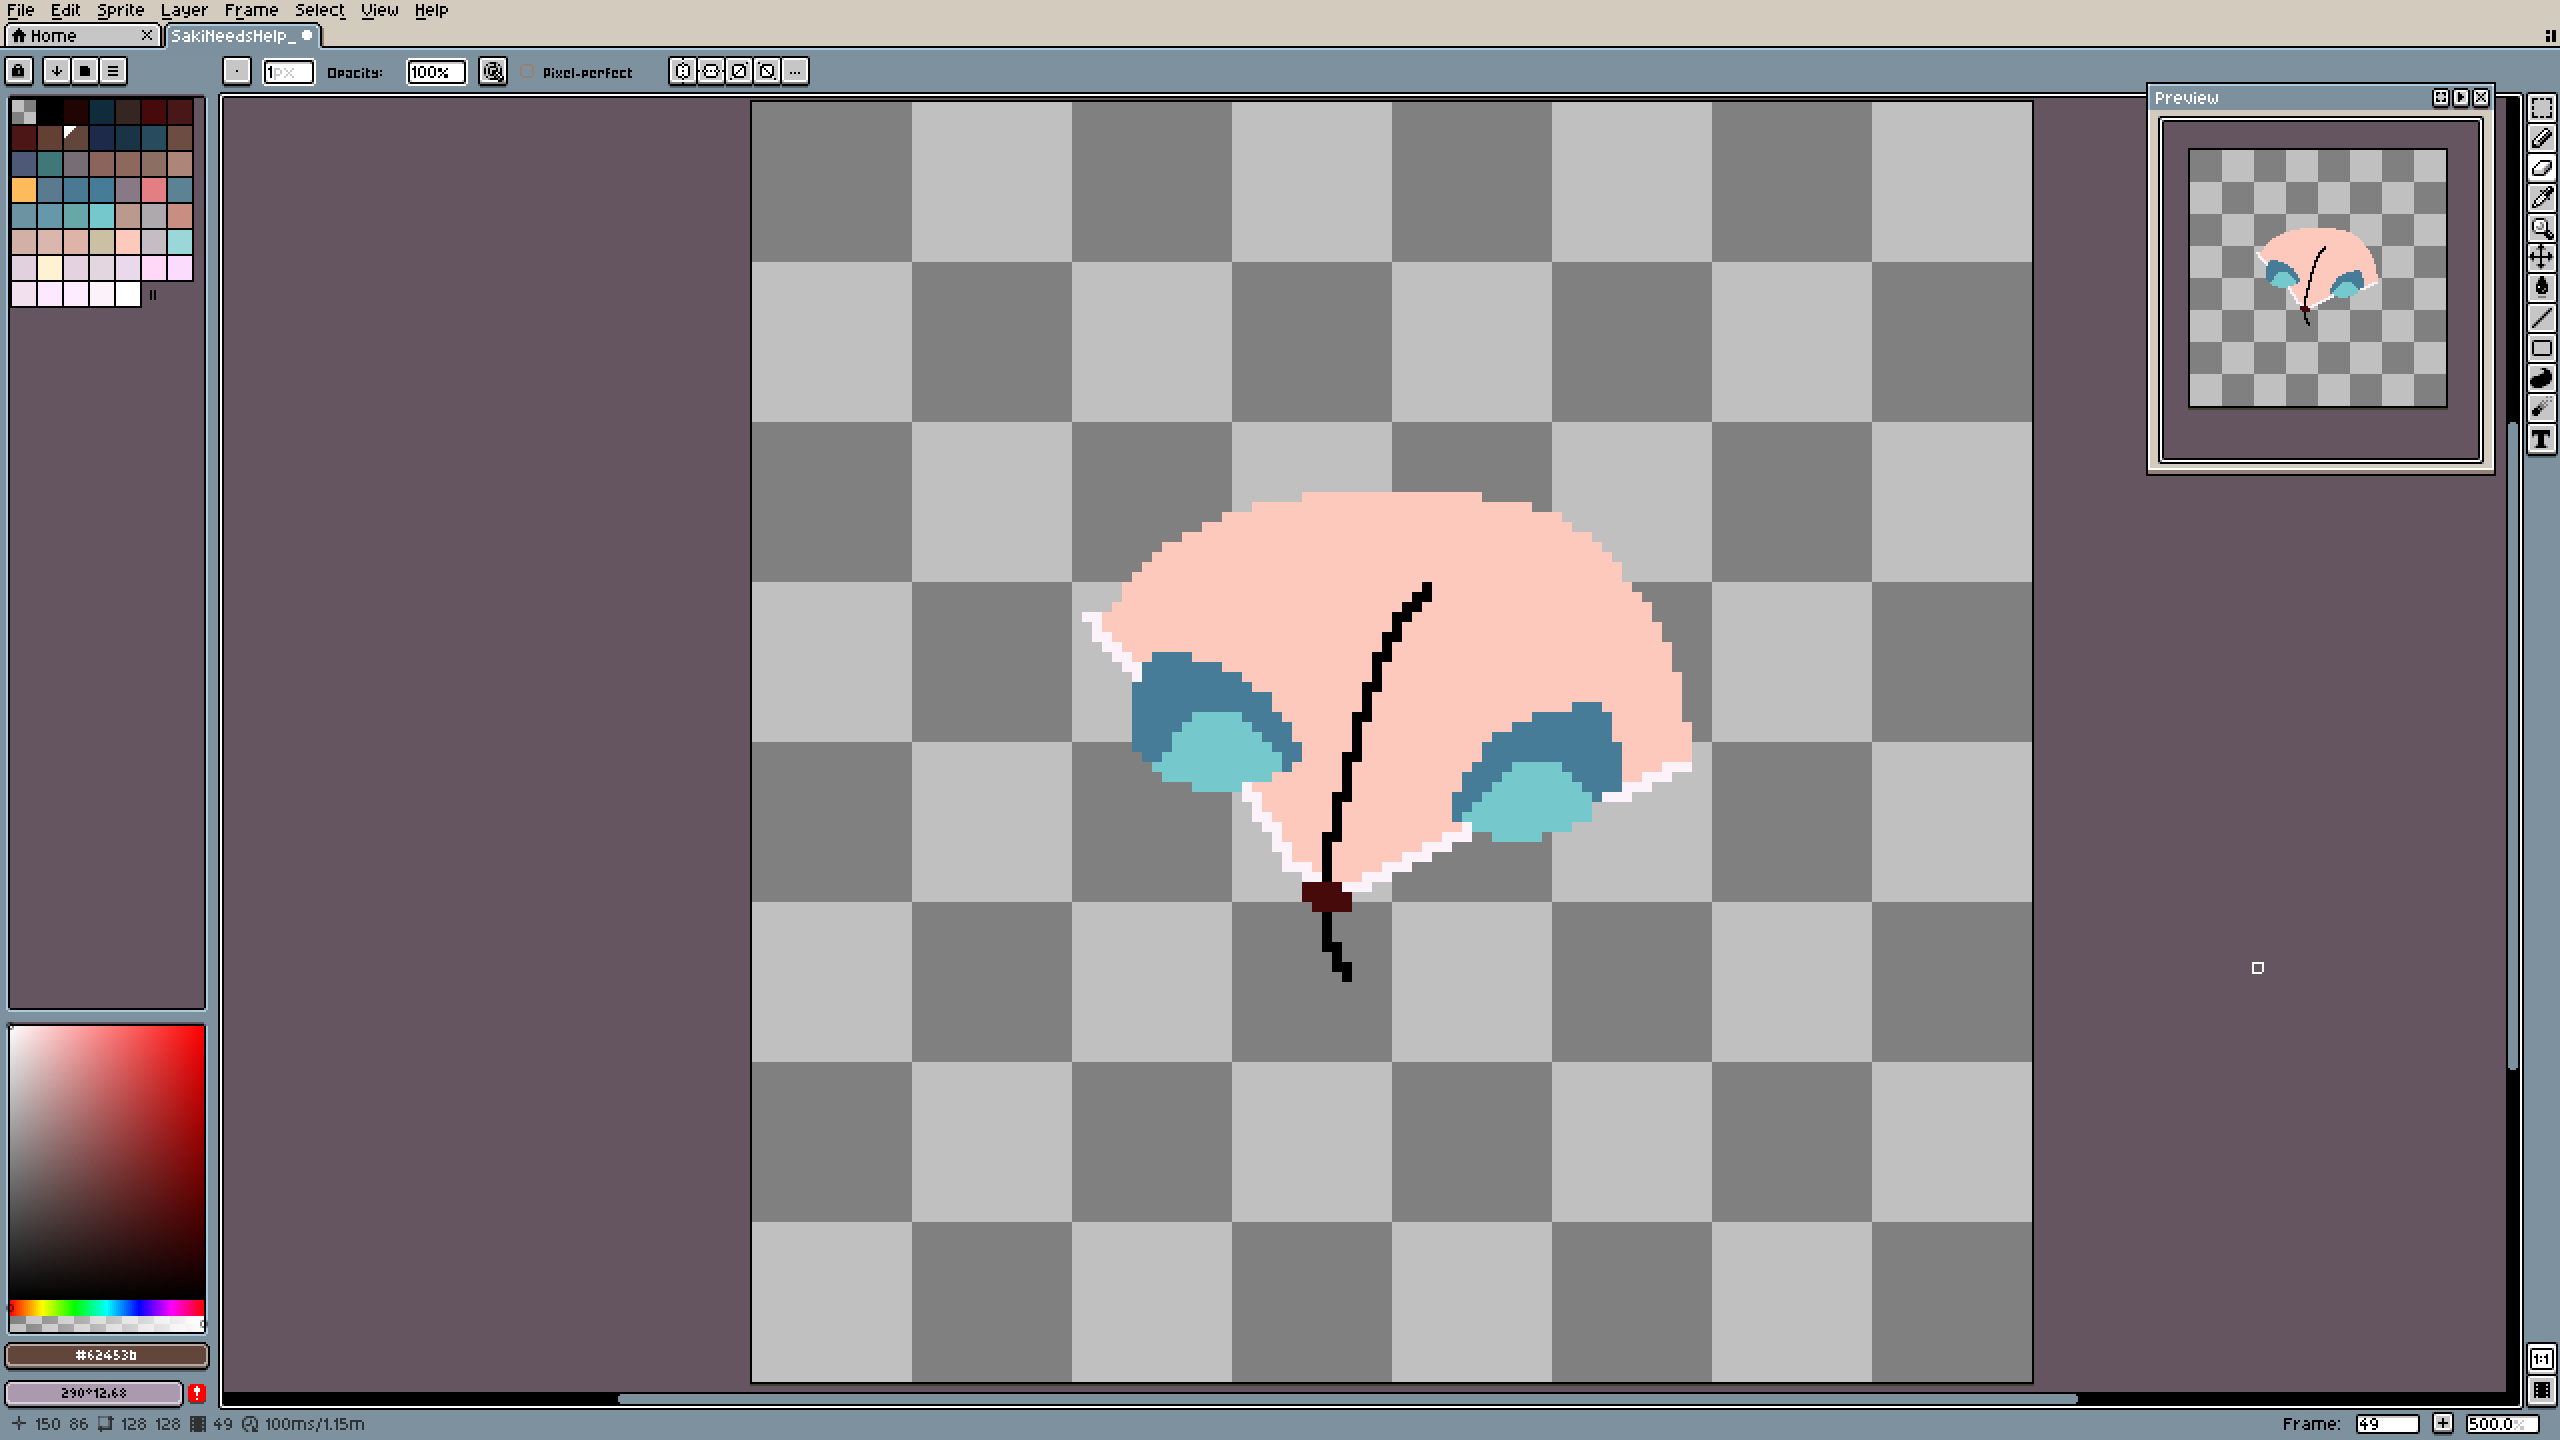Select the Zoom magnifier tool
2560x1440 pixels.
coord(2541,228)
